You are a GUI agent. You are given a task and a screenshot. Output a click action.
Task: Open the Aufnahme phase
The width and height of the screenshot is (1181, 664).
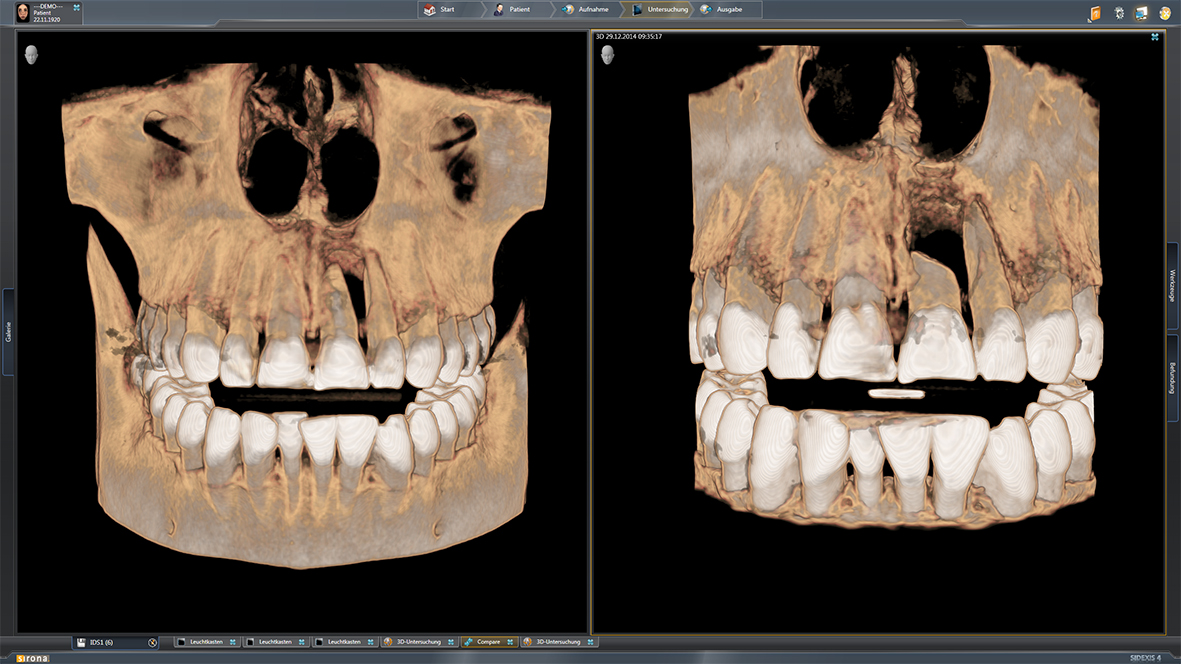pyautogui.click(x=588, y=9)
